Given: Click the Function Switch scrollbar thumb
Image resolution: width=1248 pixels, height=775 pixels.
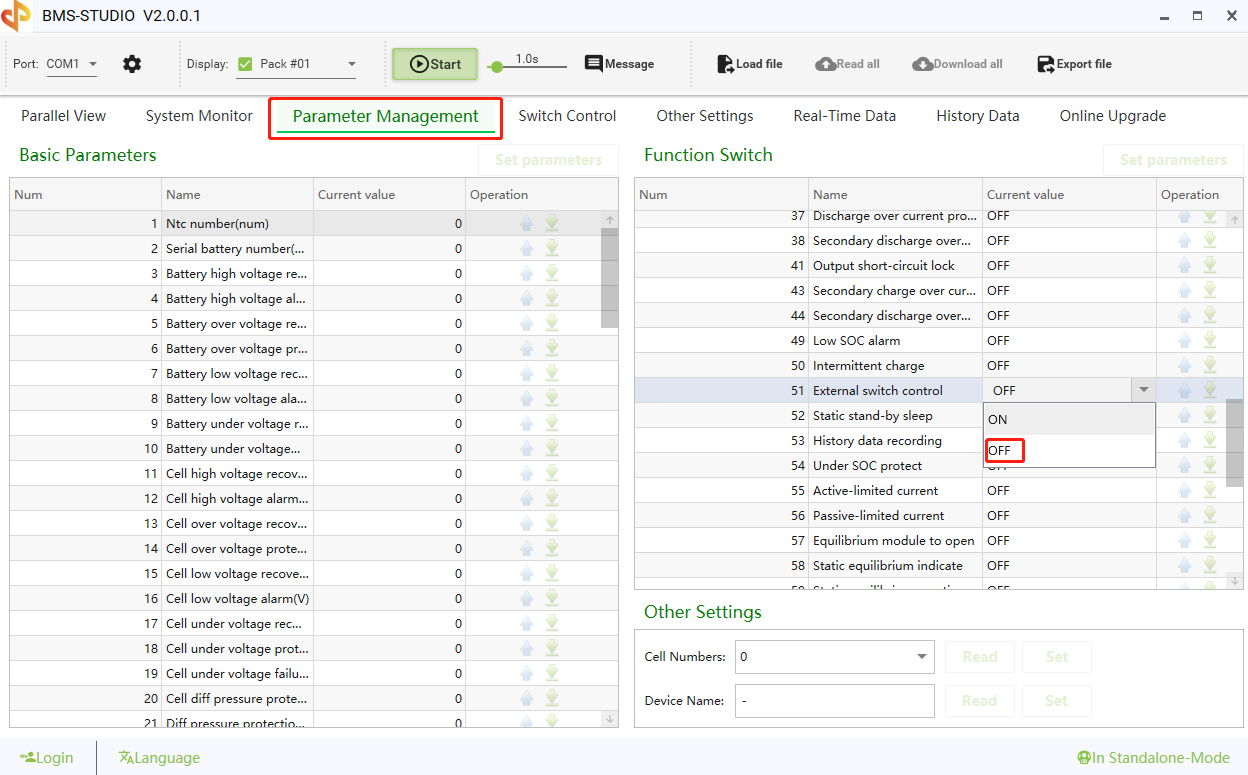Looking at the screenshot, I should (x=1235, y=443).
